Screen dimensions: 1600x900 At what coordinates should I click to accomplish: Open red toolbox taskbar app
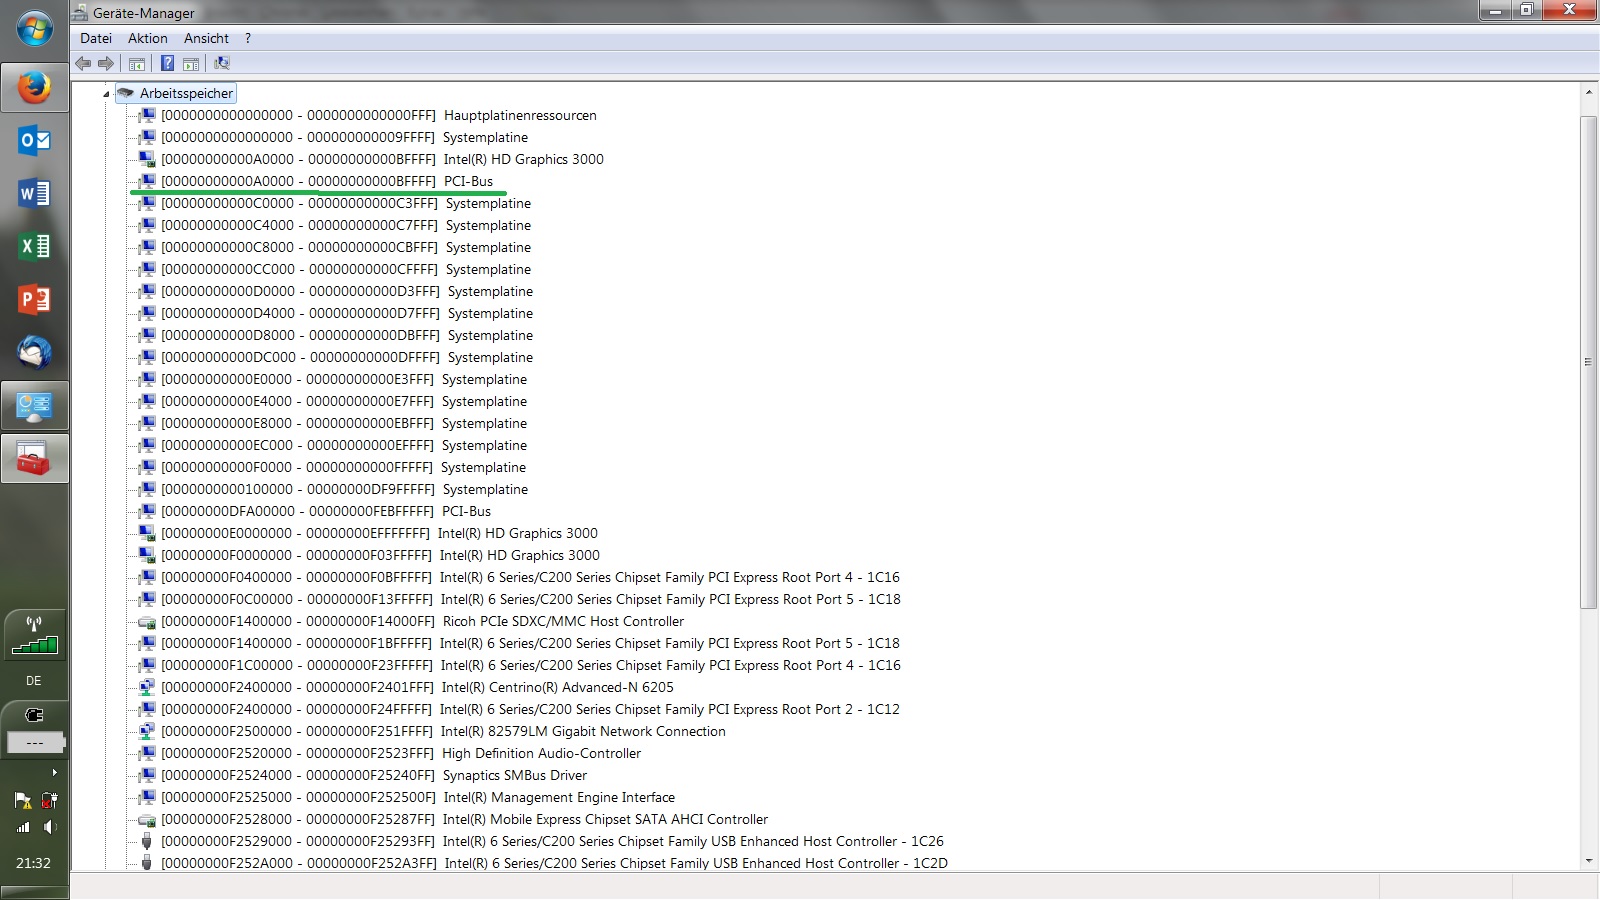(34, 459)
